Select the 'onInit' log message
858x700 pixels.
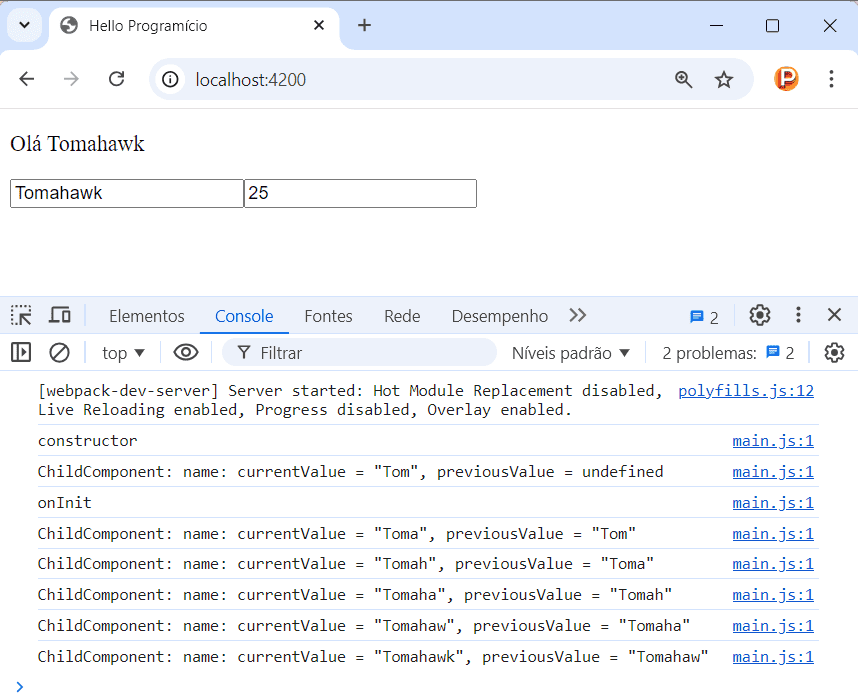click(65, 502)
